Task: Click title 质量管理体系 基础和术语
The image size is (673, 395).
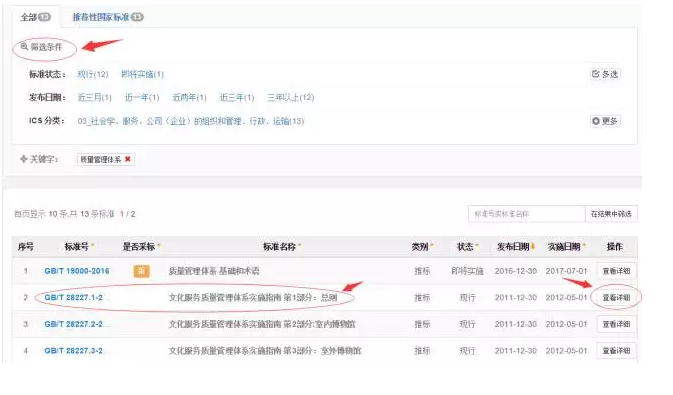Action: [214, 271]
